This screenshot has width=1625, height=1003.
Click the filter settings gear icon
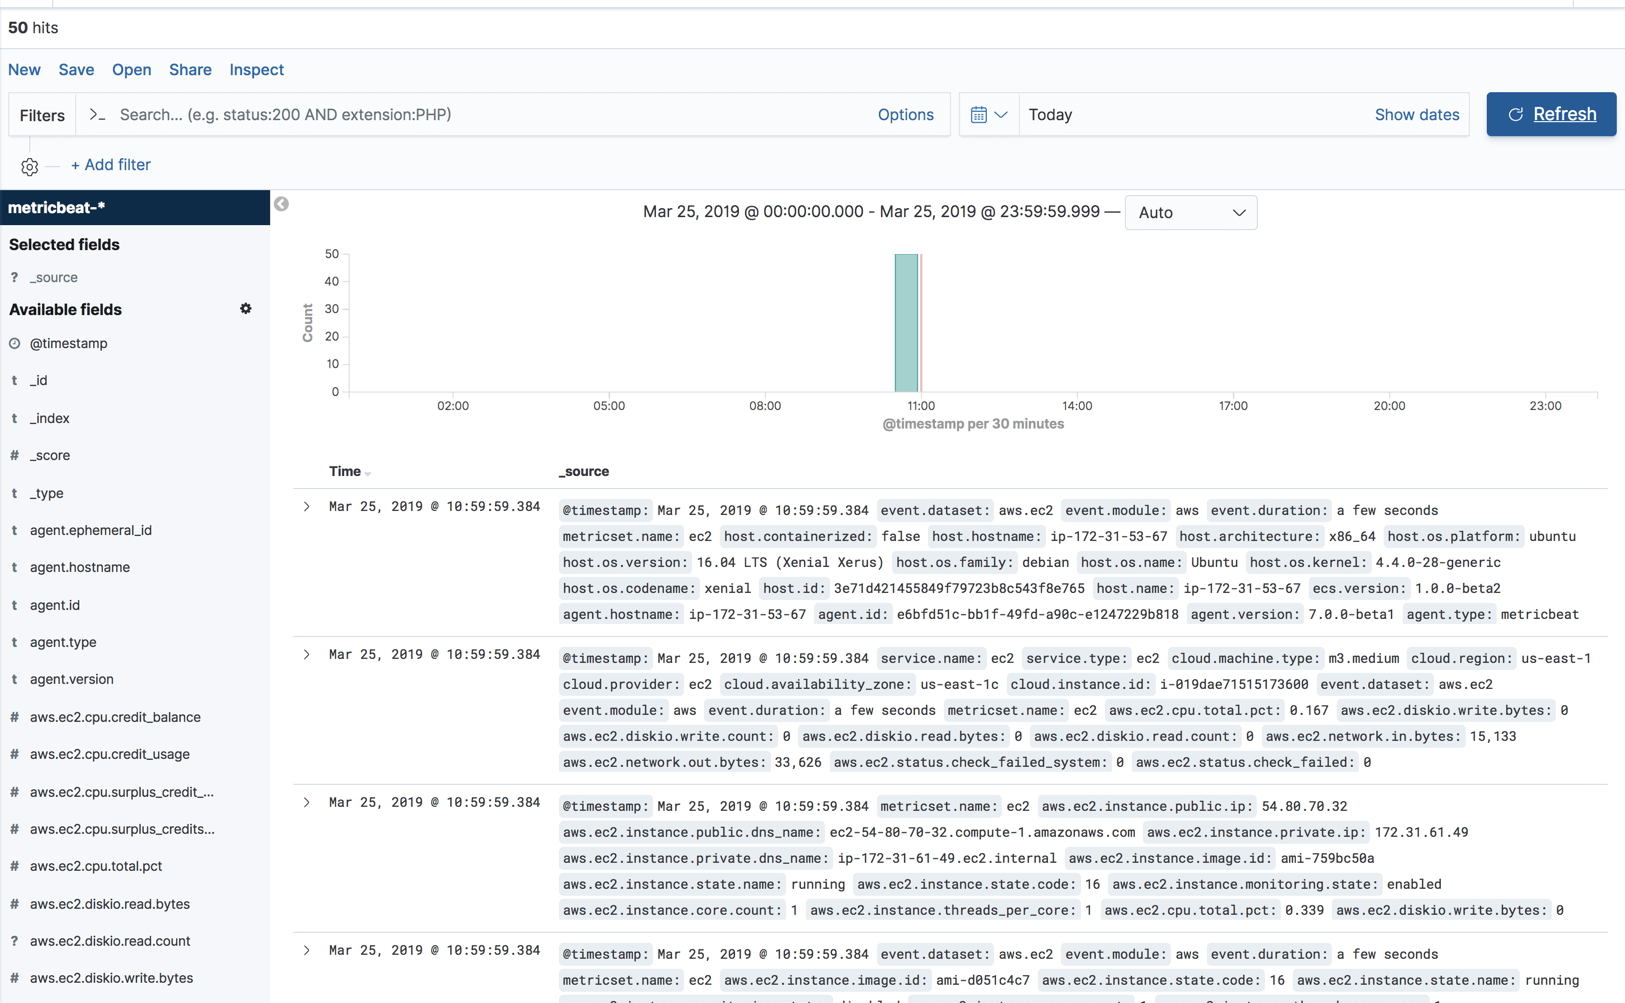click(29, 167)
